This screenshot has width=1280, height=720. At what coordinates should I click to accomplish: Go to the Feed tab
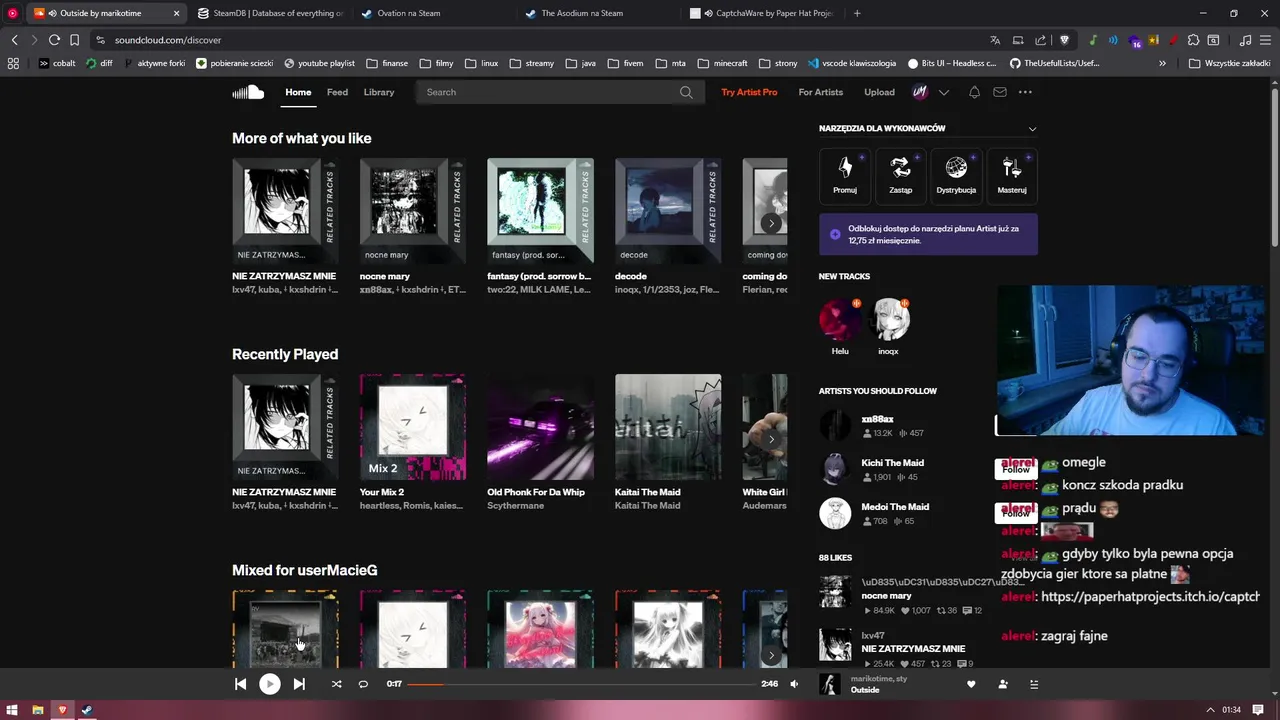[x=337, y=92]
